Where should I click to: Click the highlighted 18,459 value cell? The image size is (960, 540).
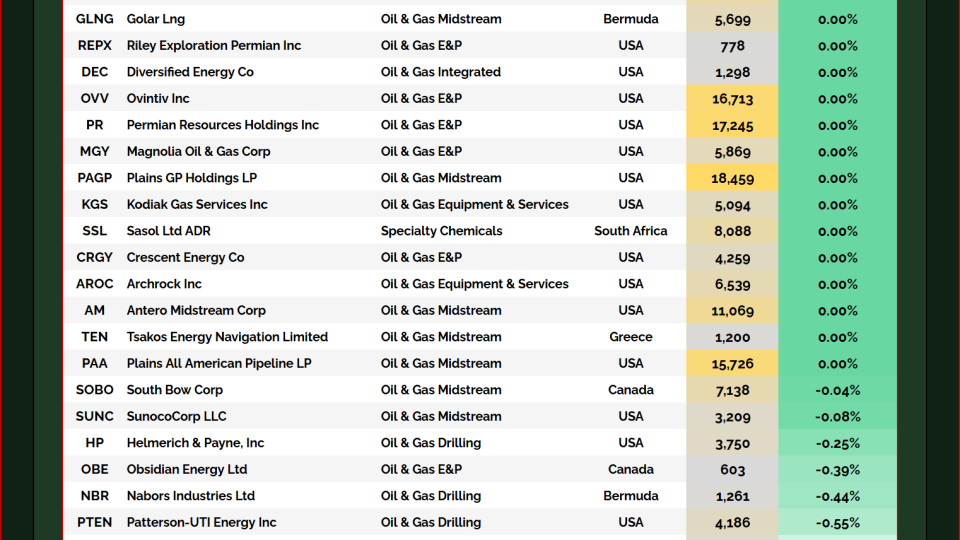click(x=732, y=178)
